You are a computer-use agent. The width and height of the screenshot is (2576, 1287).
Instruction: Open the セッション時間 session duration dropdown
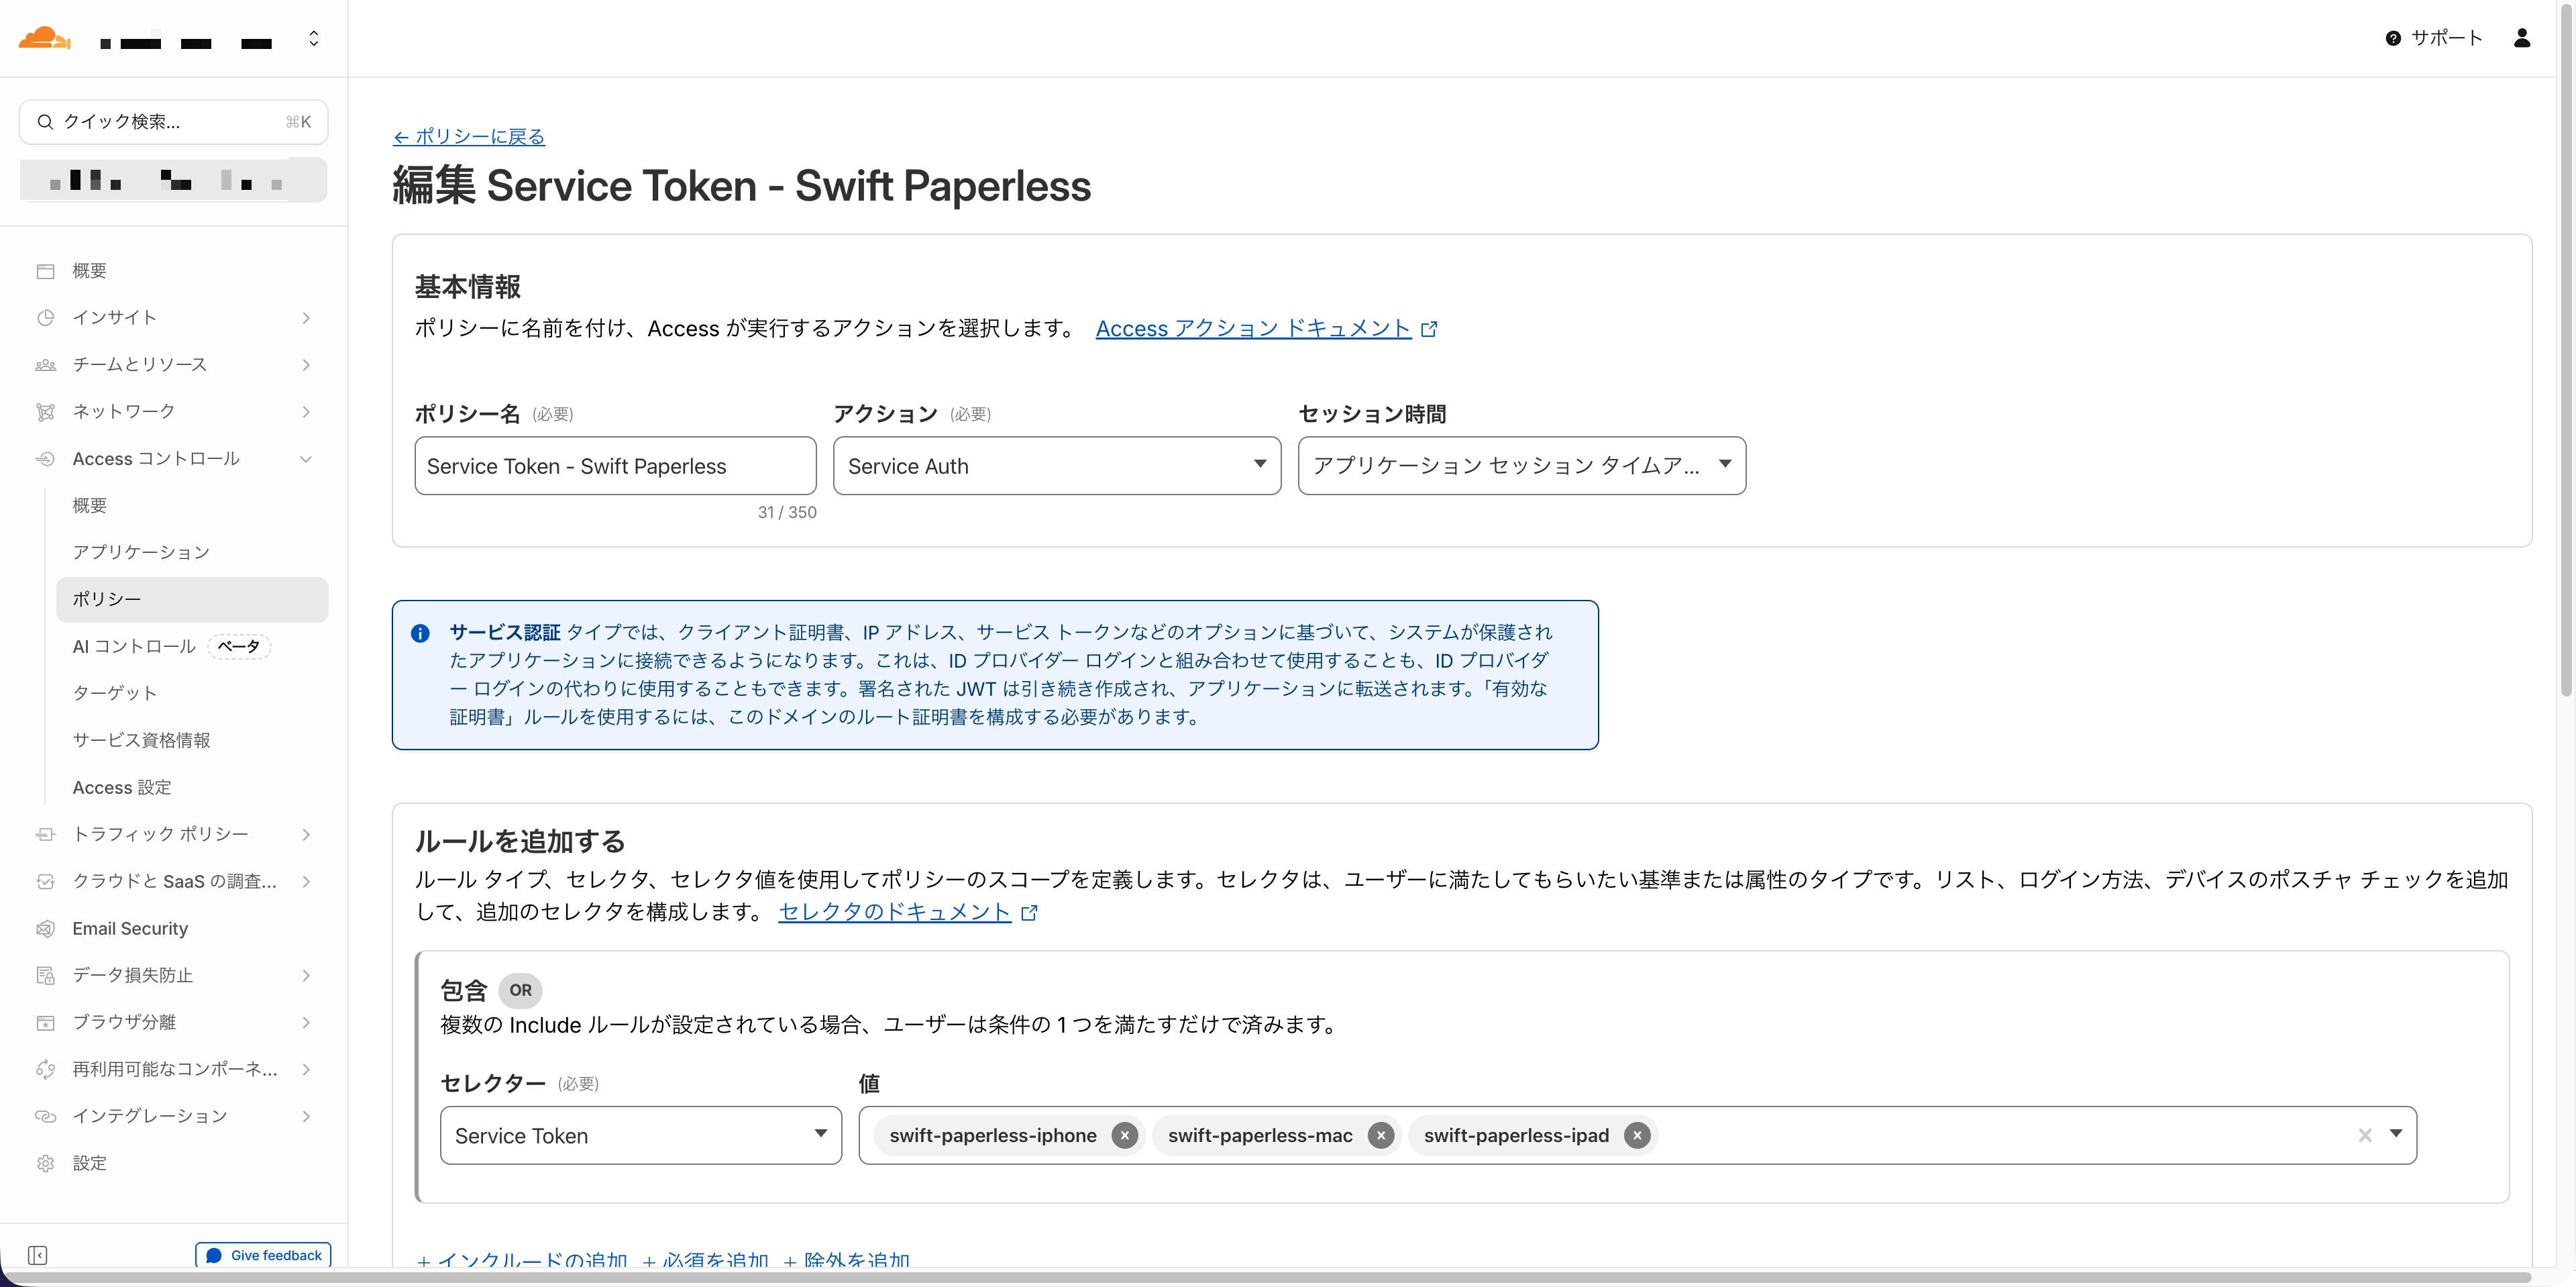tap(1521, 466)
